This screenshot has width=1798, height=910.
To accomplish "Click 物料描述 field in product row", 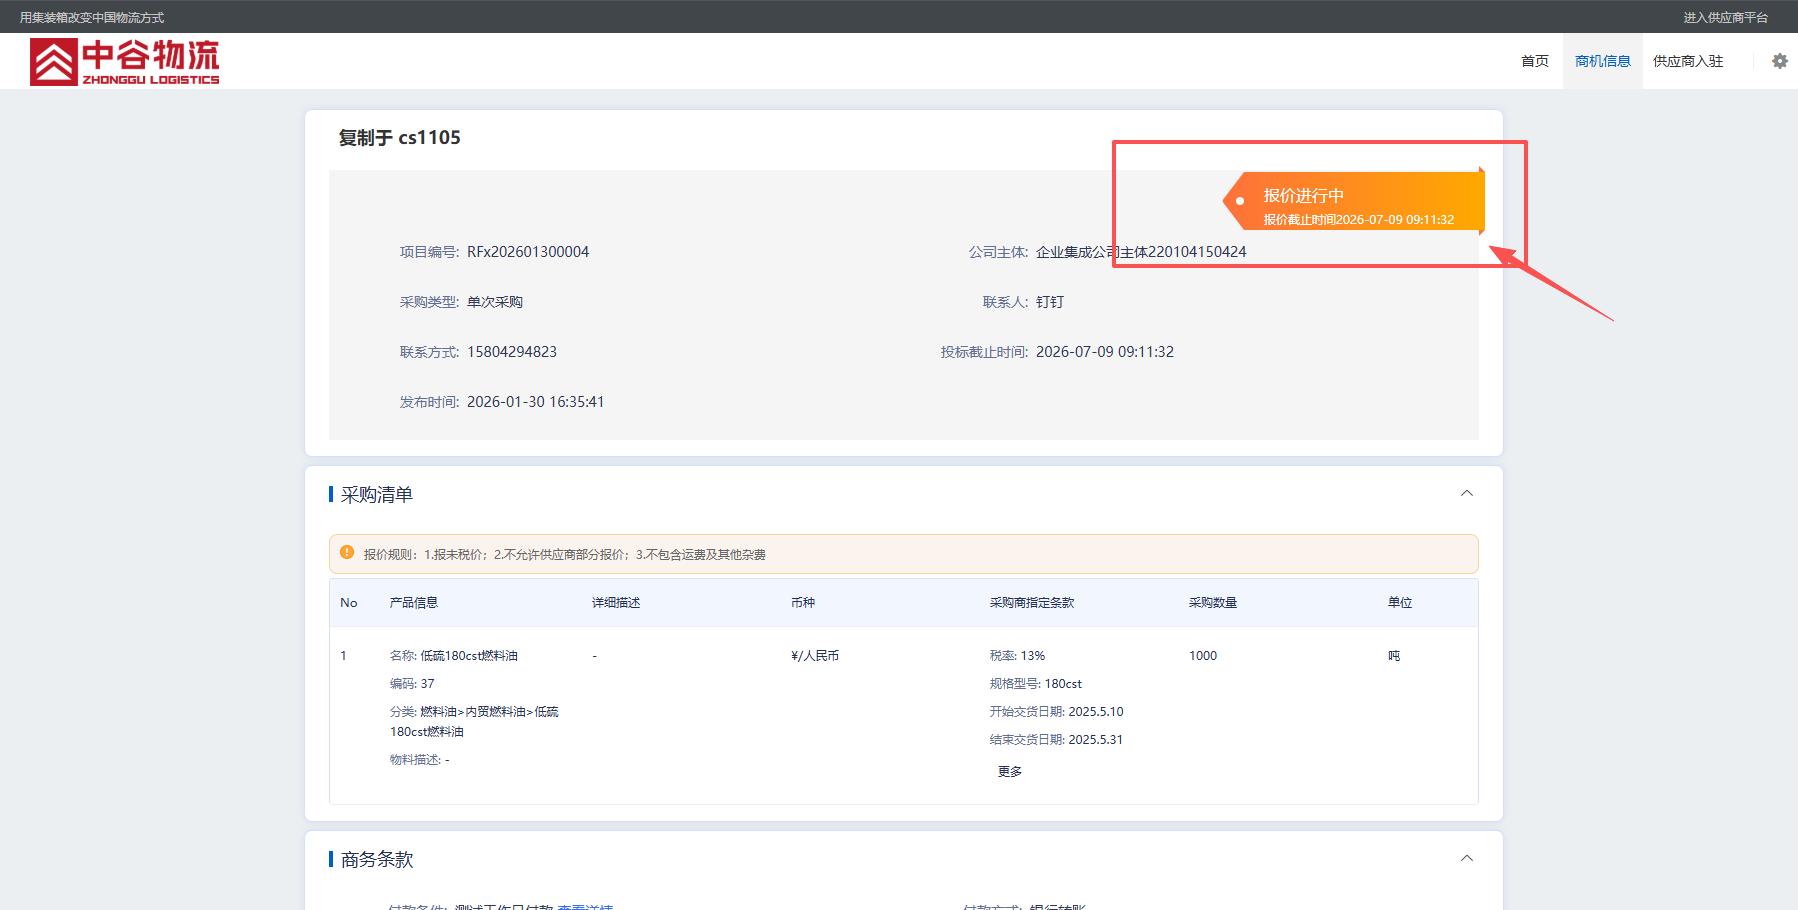I will click(x=420, y=760).
